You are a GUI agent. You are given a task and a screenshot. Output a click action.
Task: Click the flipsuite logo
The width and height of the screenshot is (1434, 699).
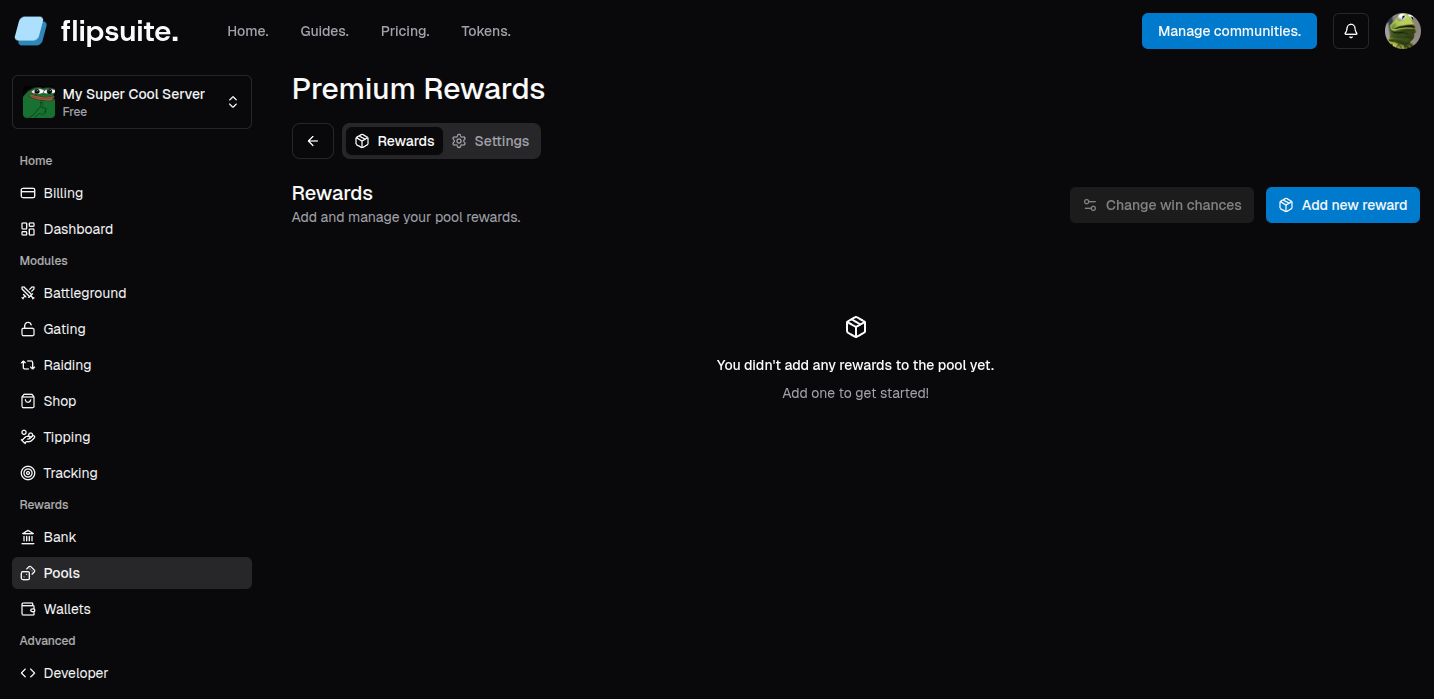[x=96, y=31]
